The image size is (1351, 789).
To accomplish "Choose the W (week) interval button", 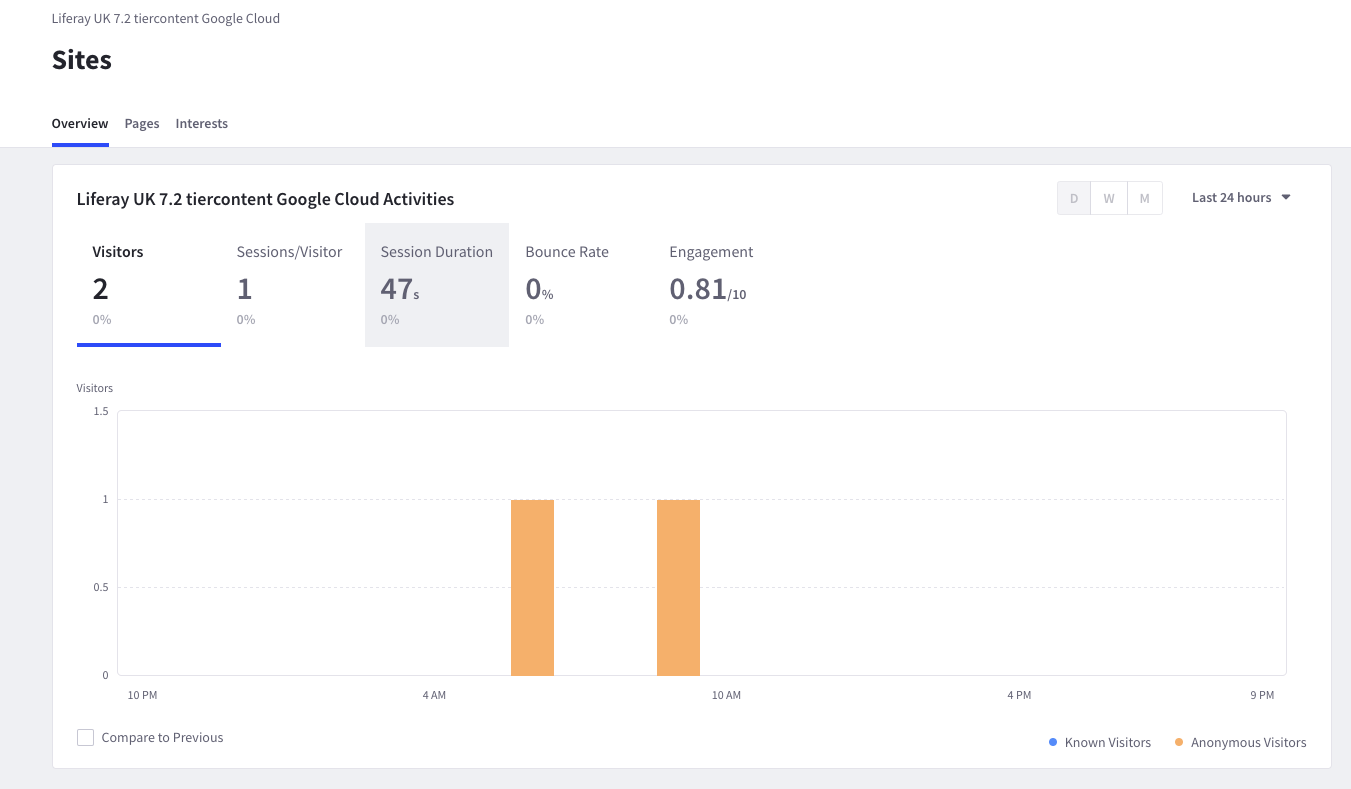I will pos(1109,198).
